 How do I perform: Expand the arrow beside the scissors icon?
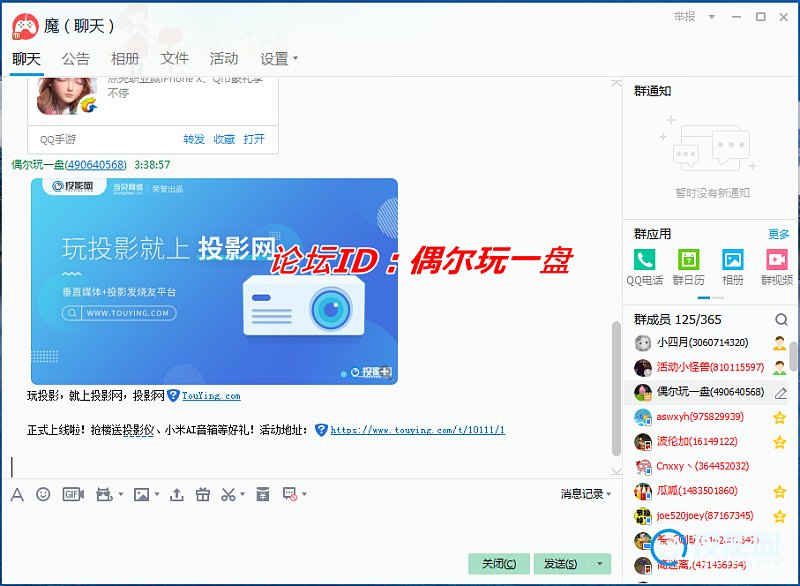[242, 494]
